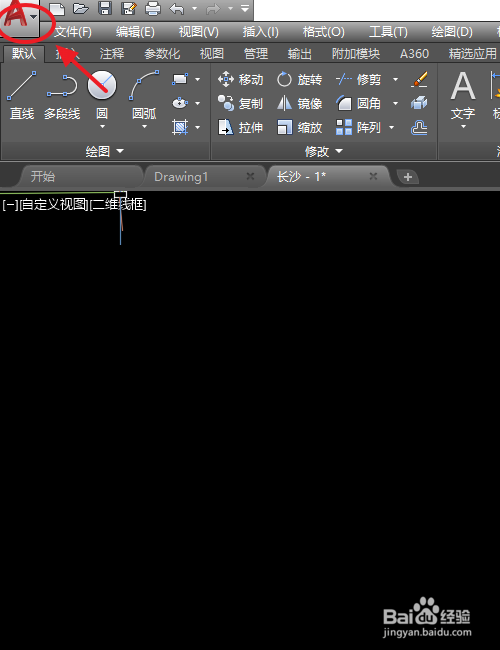Expand the 修剪 trim dropdown arrow
The height and width of the screenshot is (650, 500).
396,79
